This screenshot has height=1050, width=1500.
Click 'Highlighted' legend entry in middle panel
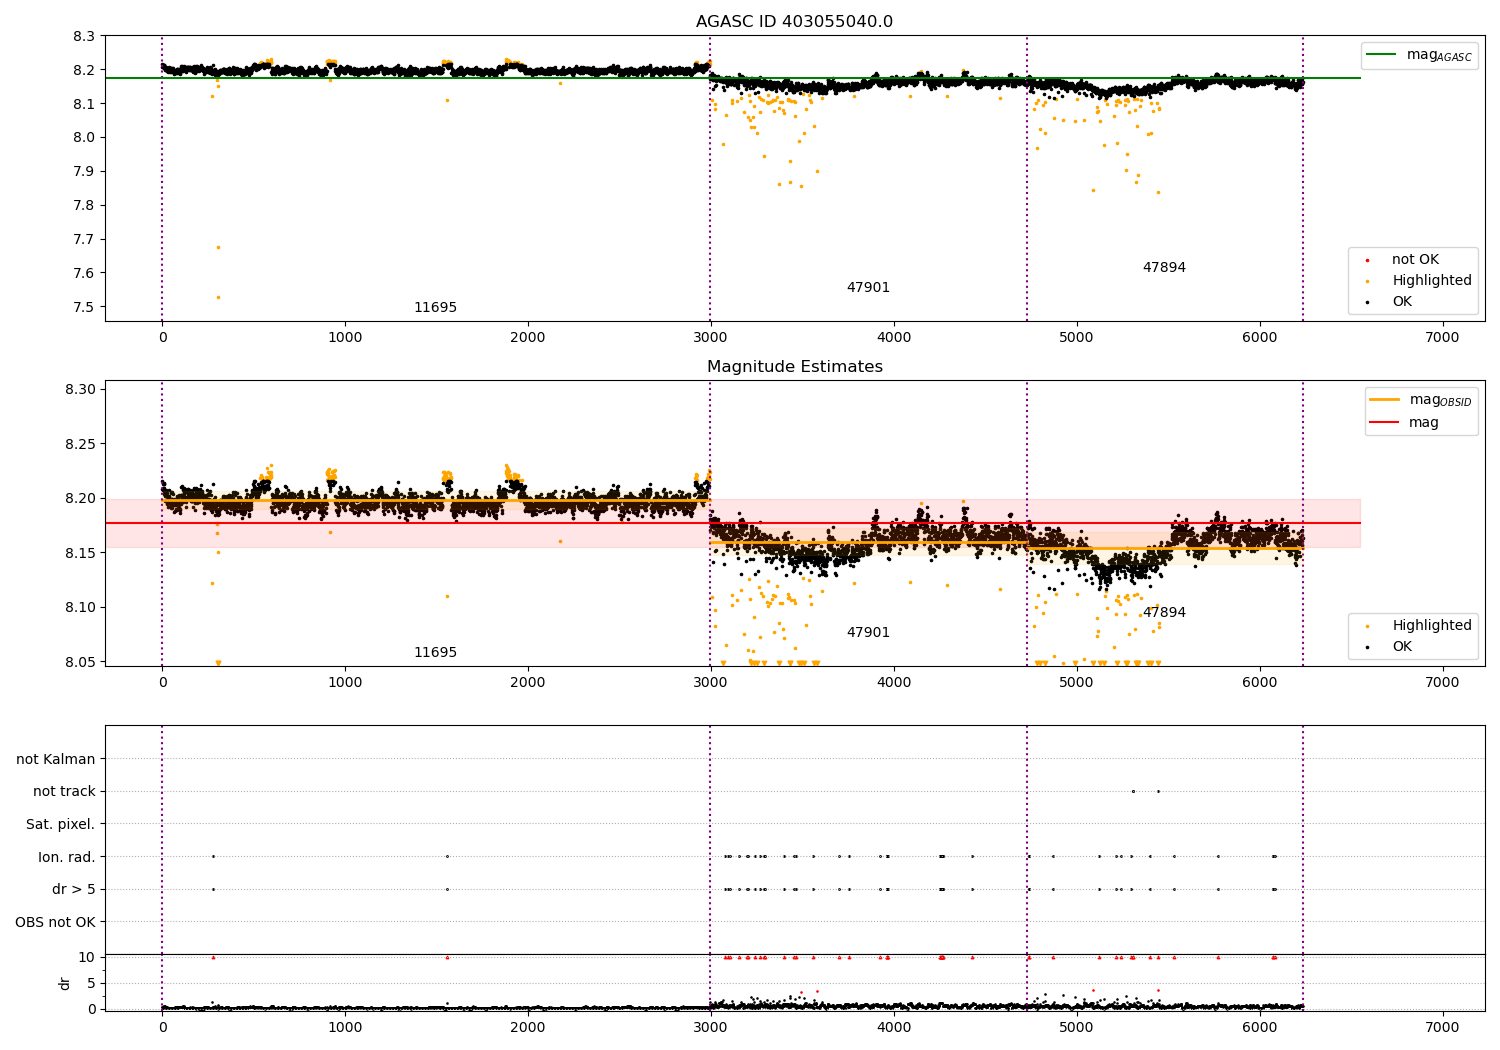click(1419, 626)
